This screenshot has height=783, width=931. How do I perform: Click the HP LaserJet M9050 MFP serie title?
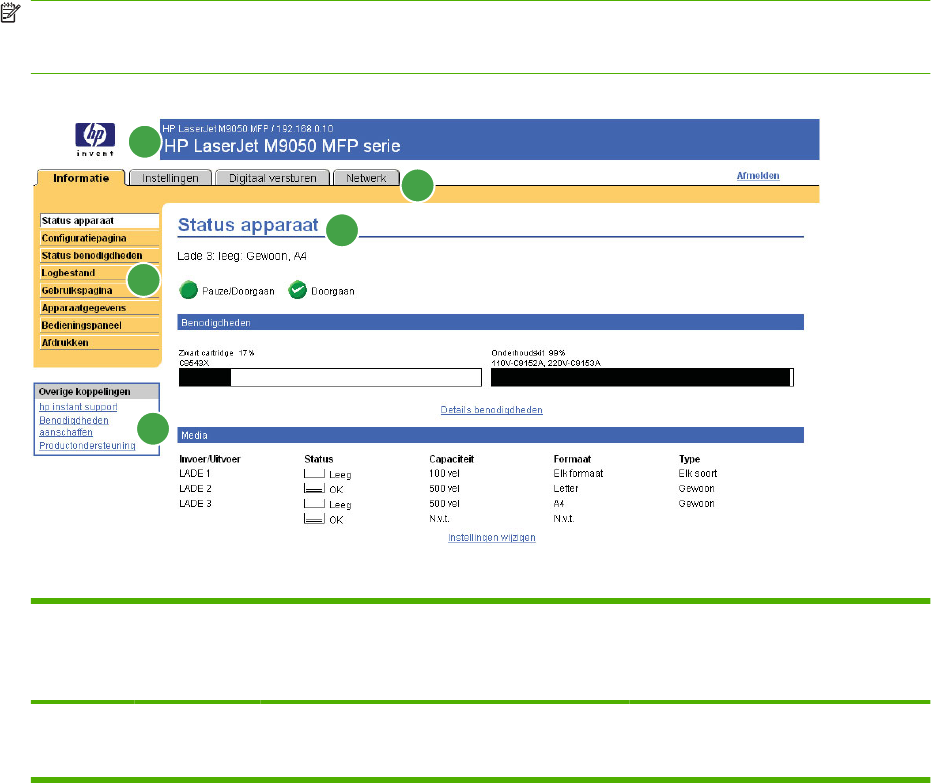click(282, 146)
